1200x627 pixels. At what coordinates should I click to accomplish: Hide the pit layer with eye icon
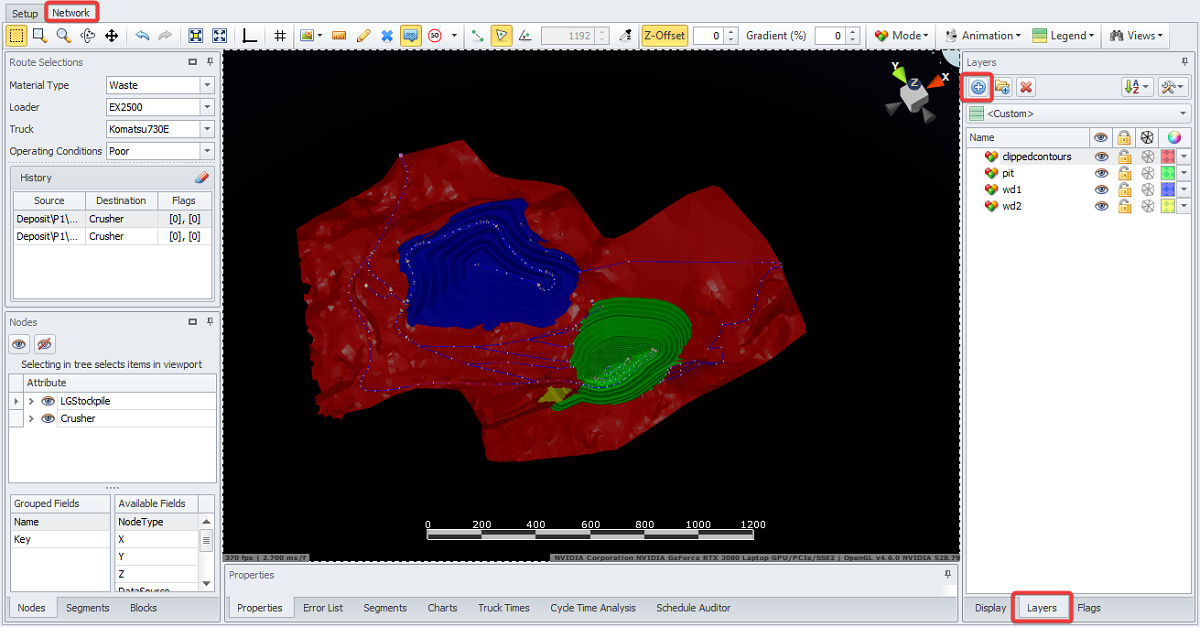tap(1101, 173)
